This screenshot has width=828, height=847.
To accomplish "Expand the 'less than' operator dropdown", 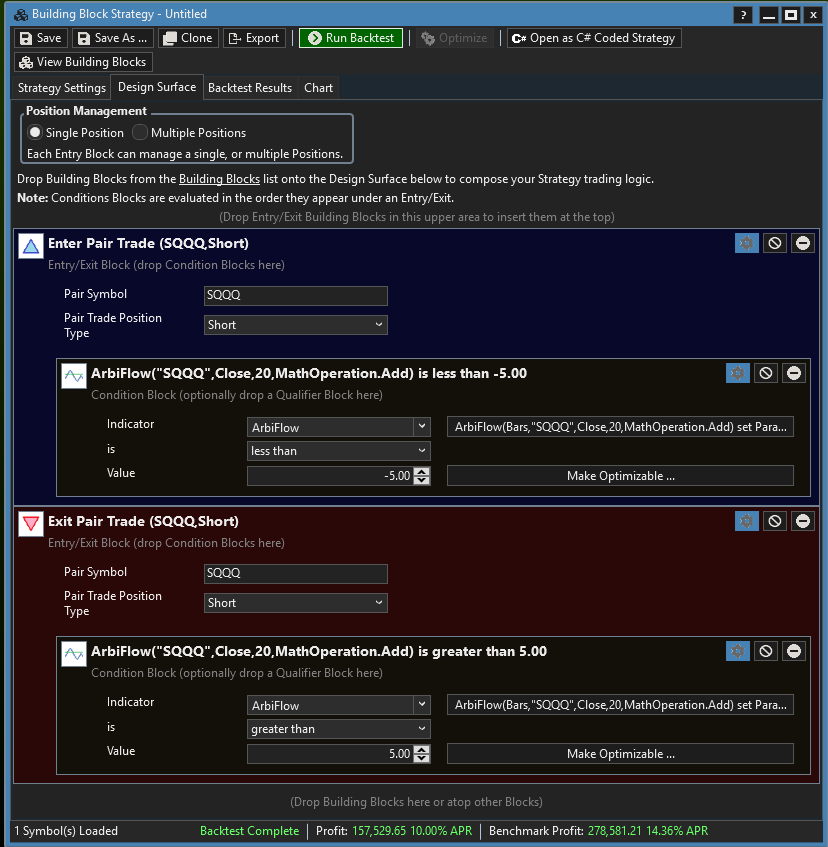I will point(338,451).
